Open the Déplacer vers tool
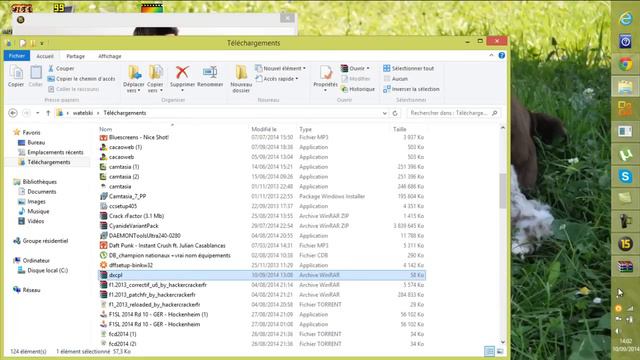 134,79
